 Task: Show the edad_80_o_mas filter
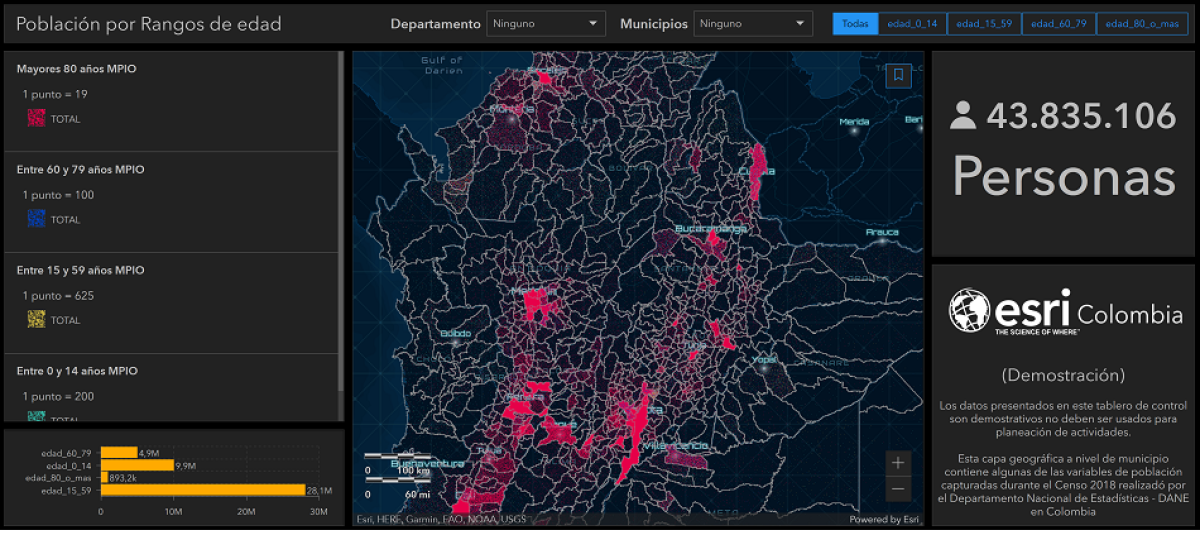pos(1140,24)
